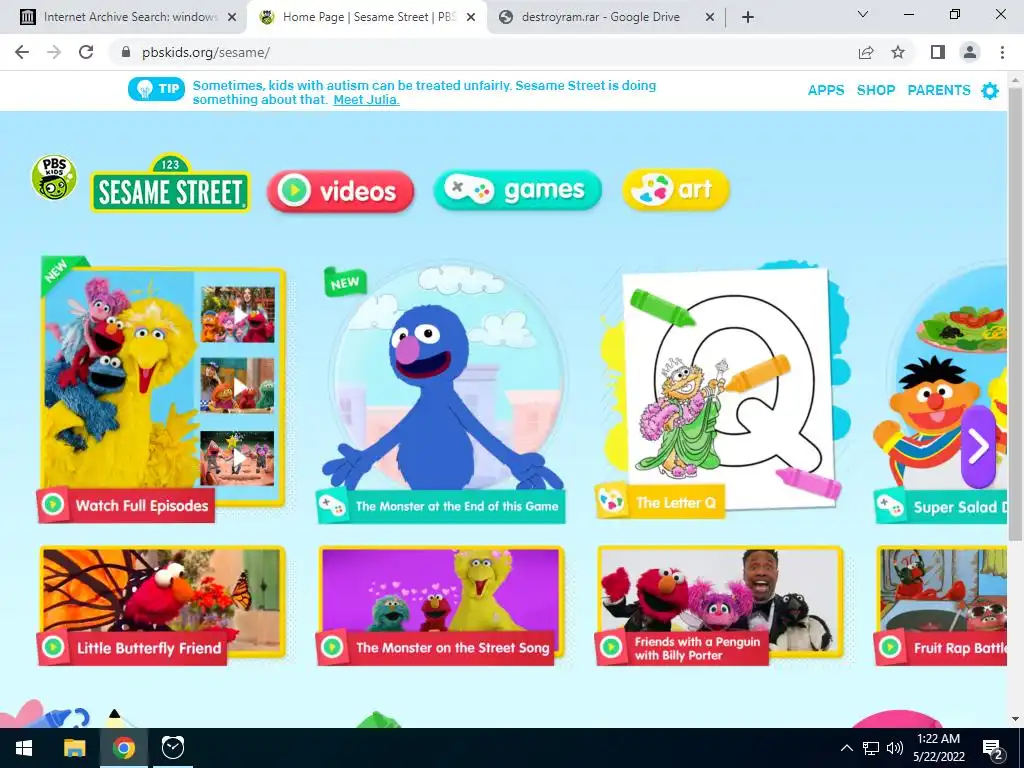Open The Monster at the End of this Game

[x=441, y=392]
